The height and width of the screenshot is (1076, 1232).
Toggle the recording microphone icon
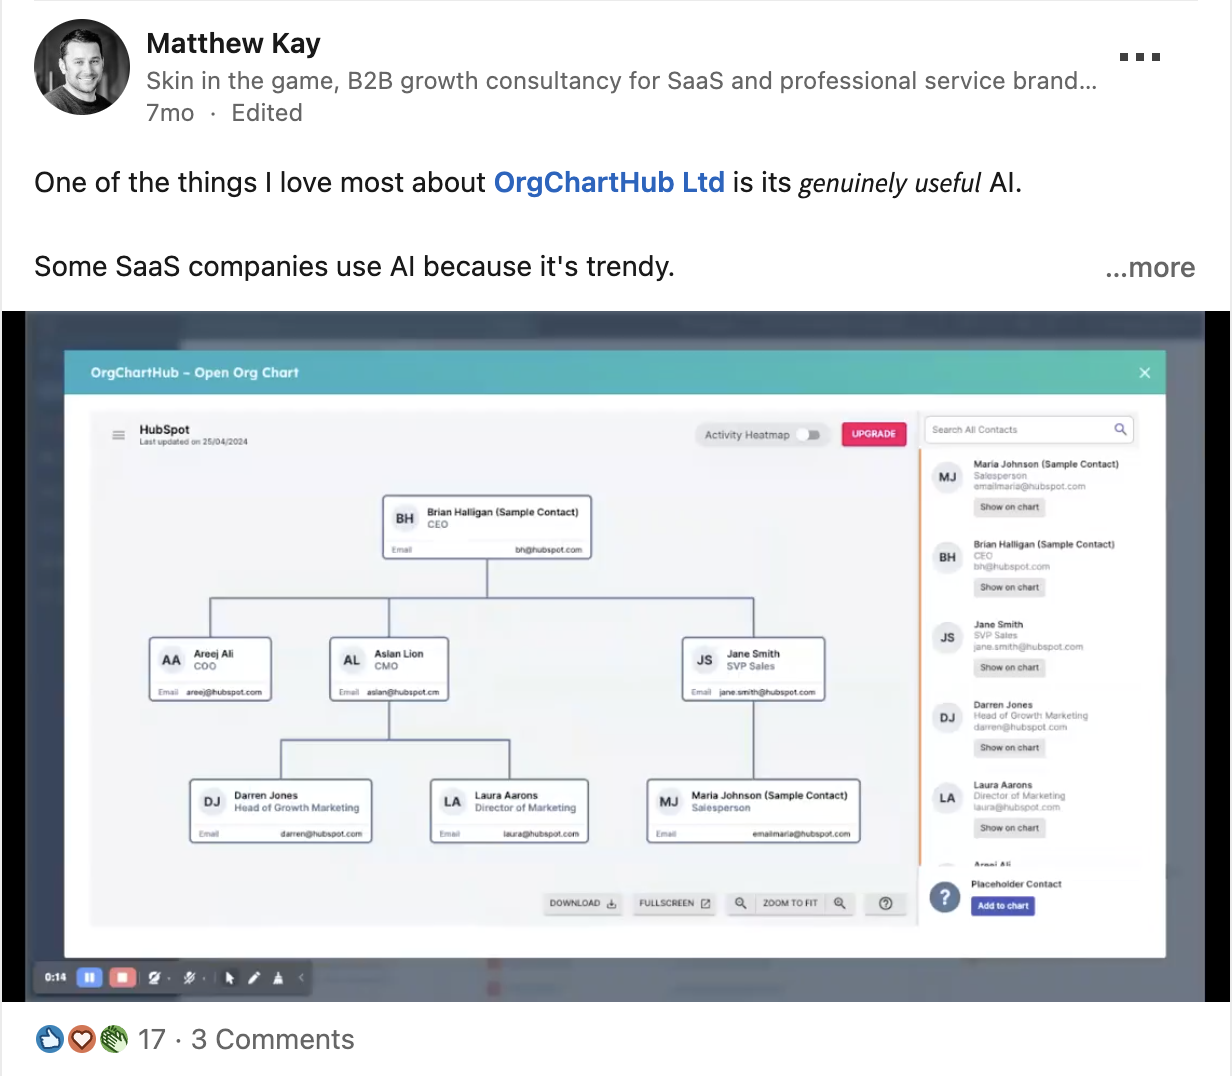(x=188, y=978)
